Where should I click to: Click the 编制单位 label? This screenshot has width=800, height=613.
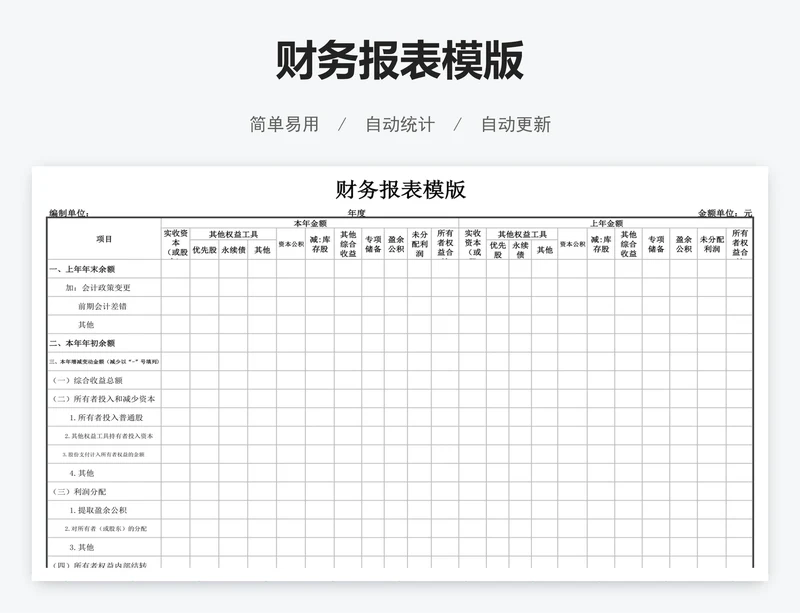[x=69, y=213]
